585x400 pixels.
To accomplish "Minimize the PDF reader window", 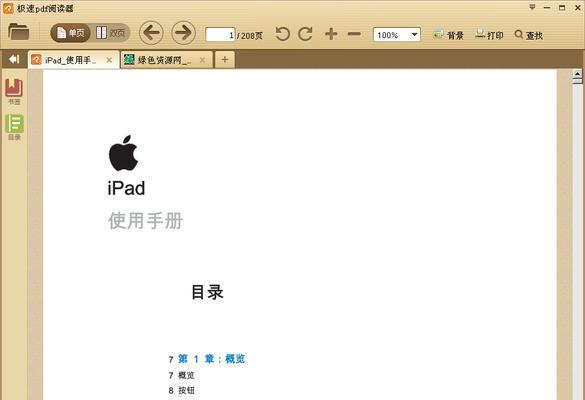I will click(x=547, y=8).
